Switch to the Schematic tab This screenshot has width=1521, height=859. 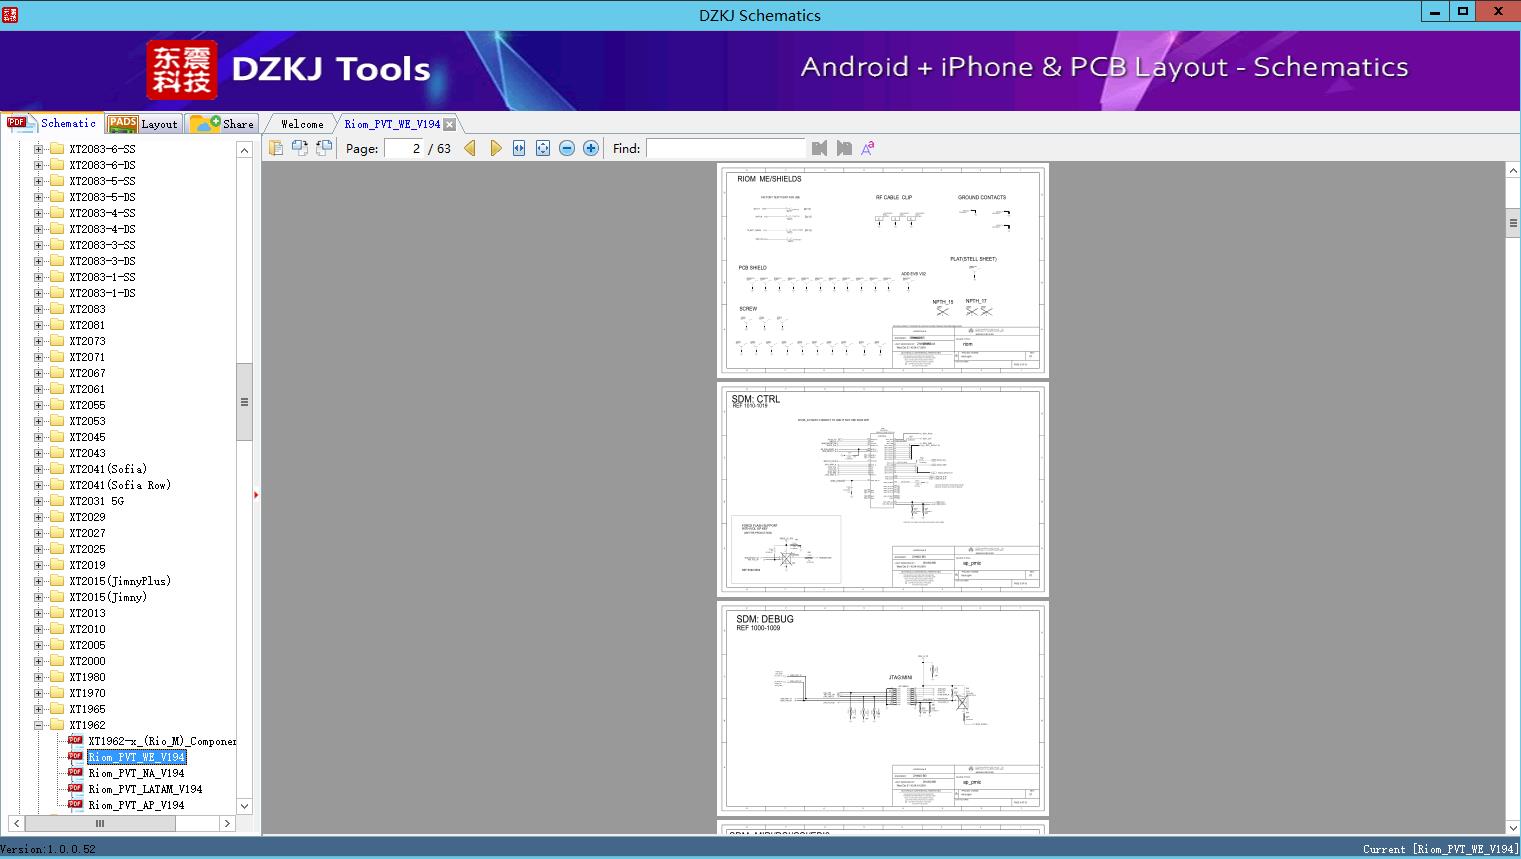pos(52,123)
